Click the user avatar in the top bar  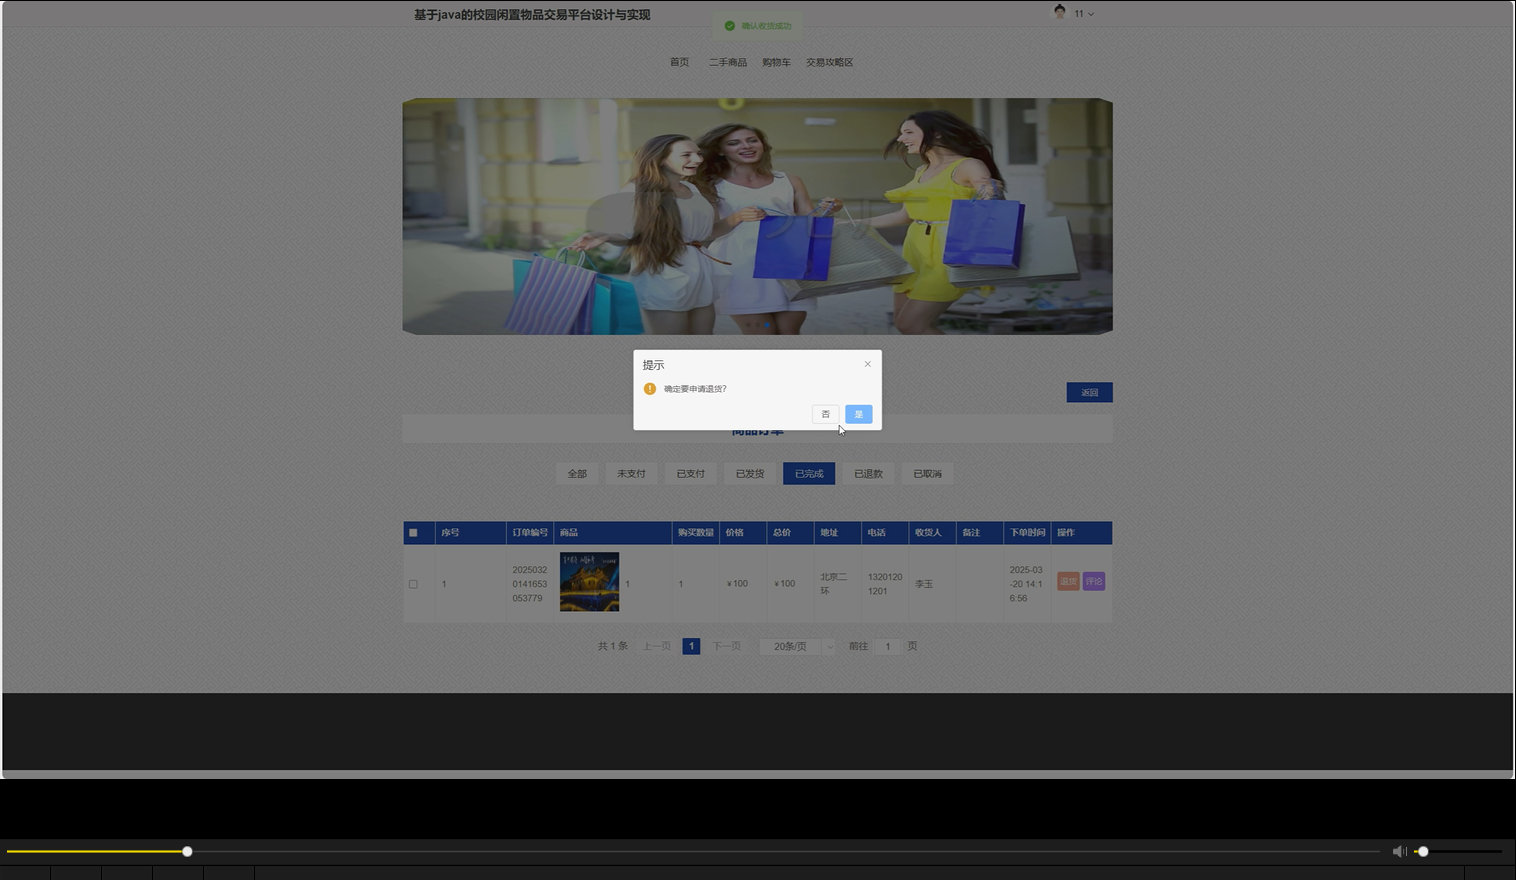(1060, 13)
